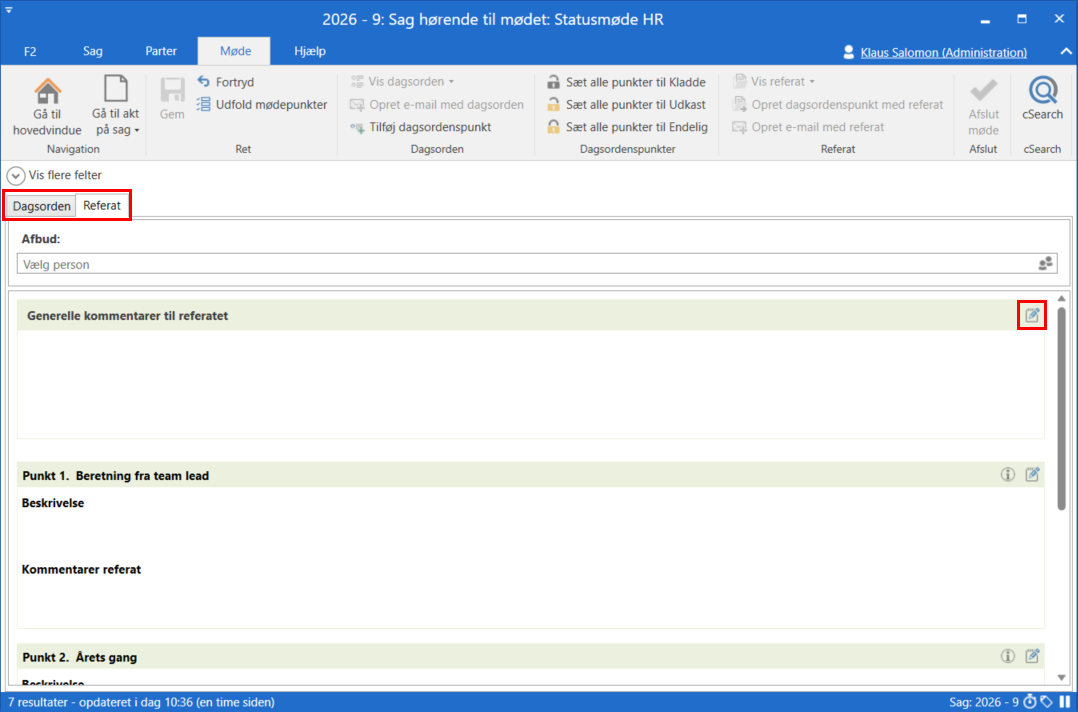
Task: Click the Fortryd undo icon
Action: coord(204,82)
